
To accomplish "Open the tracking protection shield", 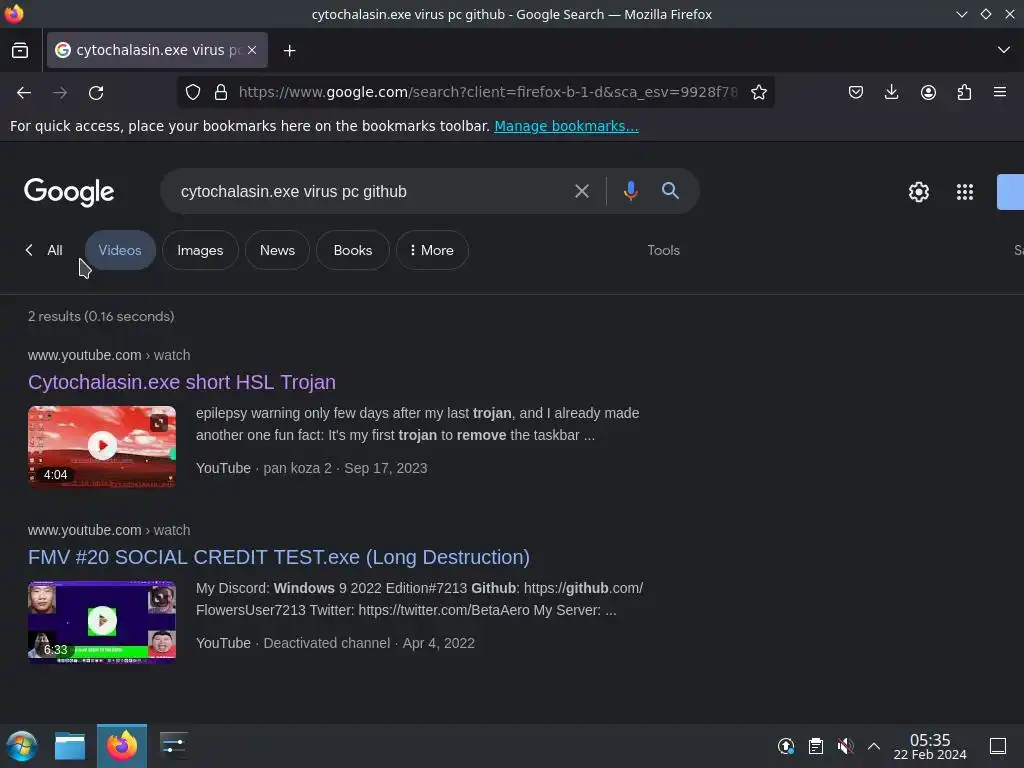I will click(193, 92).
